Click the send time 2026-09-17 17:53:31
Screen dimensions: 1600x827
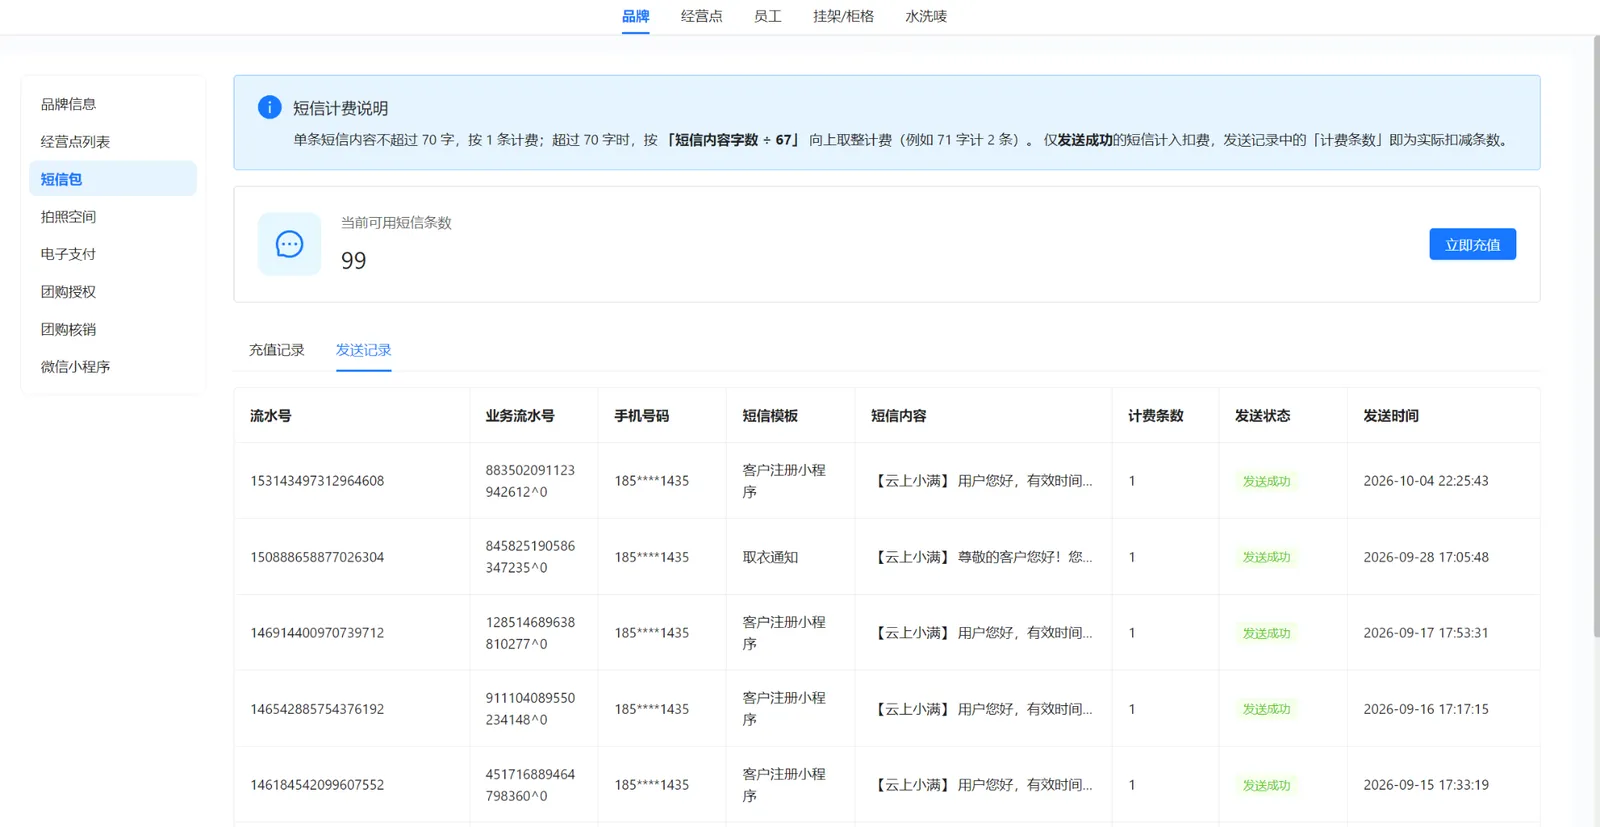click(1426, 633)
